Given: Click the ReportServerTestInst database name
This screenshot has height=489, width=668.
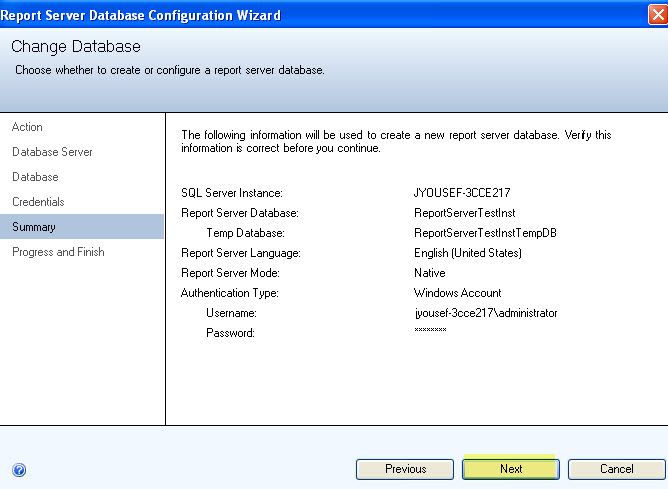Looking at the screenshot, I should (x=465, y=213).
